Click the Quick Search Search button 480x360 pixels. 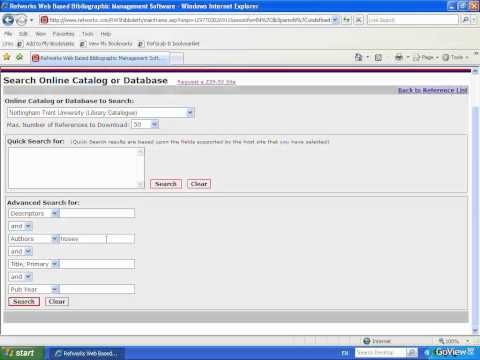[166, 184]
